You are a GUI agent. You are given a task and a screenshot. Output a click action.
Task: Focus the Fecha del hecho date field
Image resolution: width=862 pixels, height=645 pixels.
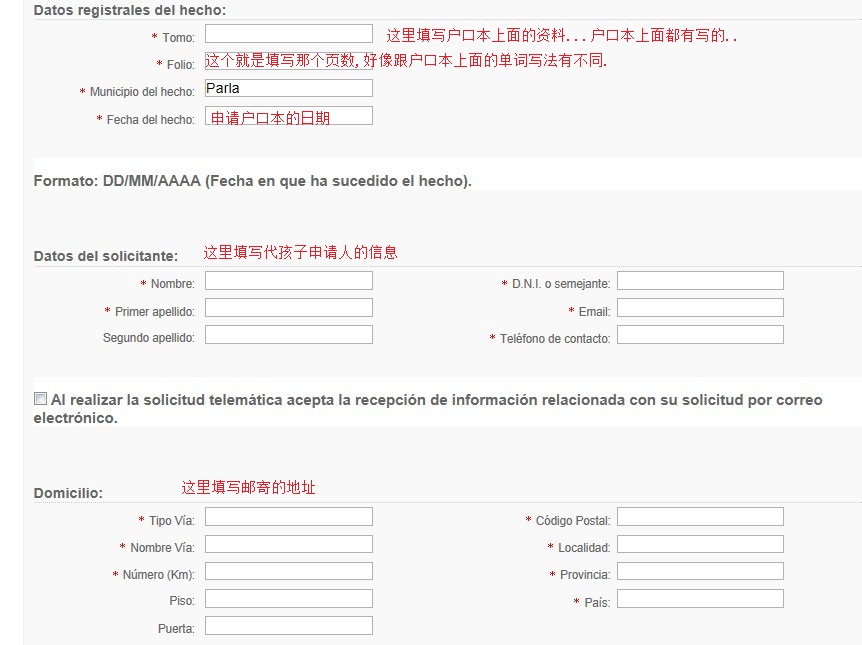(x=288, y=117)
